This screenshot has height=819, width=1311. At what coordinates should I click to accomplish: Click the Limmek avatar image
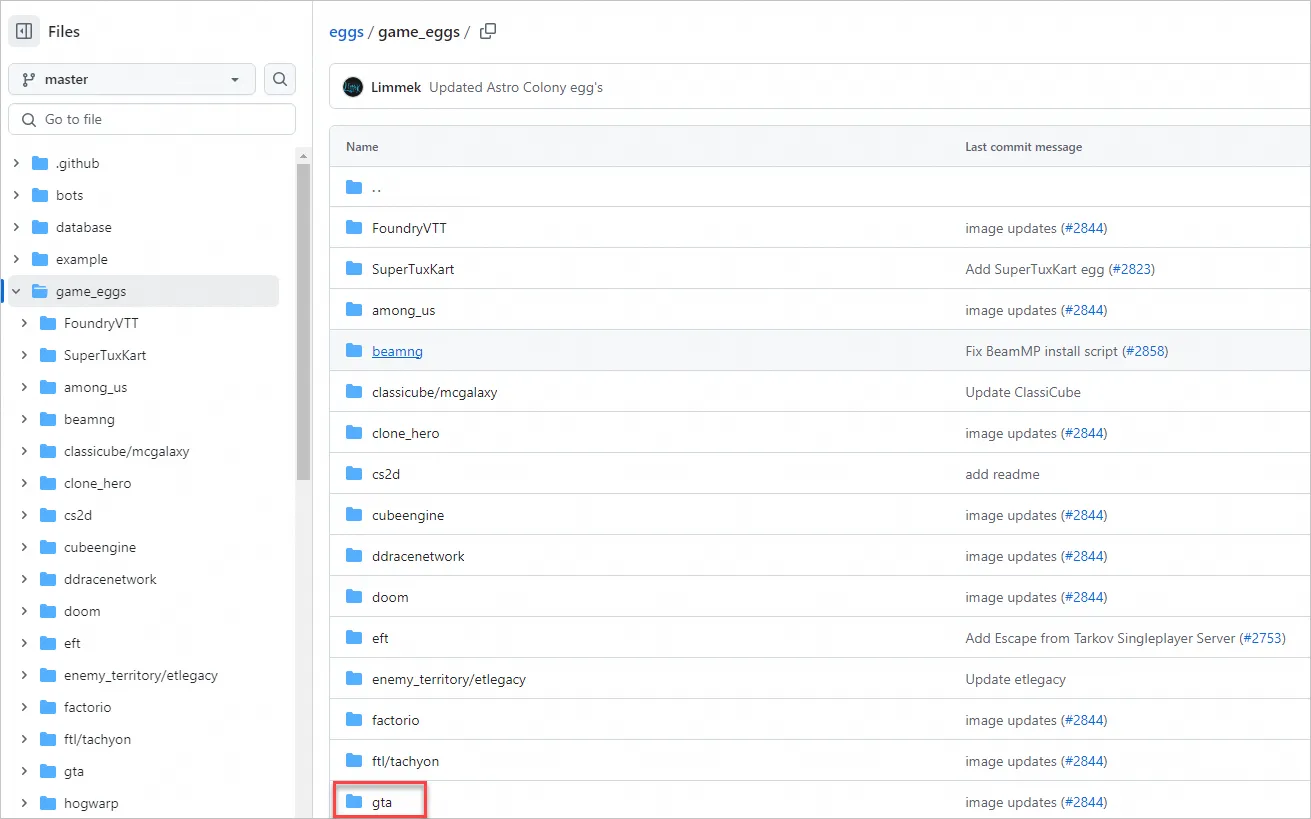coord(353,87)
